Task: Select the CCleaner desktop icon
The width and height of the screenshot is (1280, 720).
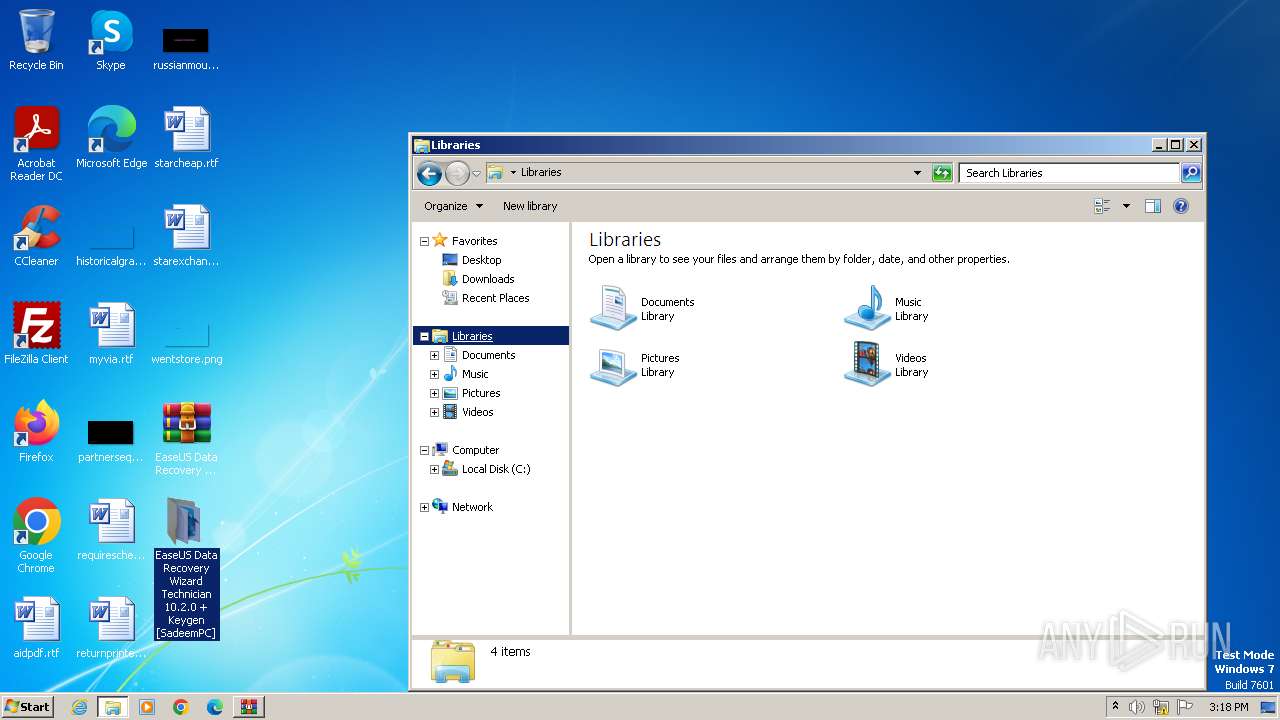Action: coord(36,236)
